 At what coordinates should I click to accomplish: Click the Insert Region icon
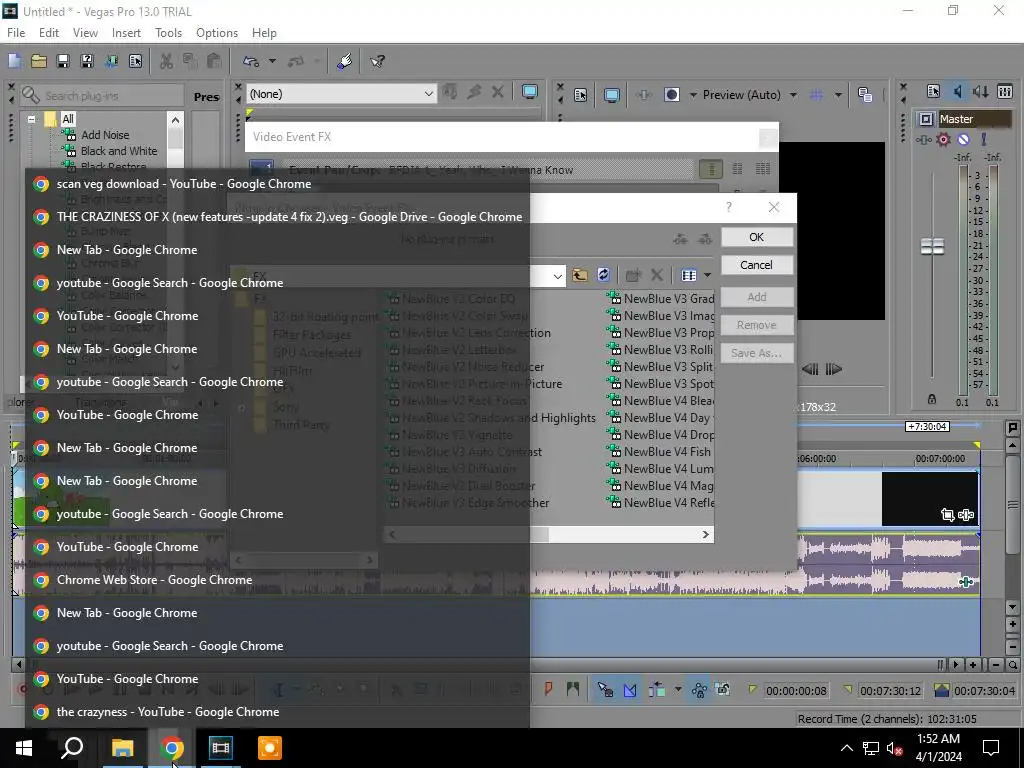tap(573, 689)
